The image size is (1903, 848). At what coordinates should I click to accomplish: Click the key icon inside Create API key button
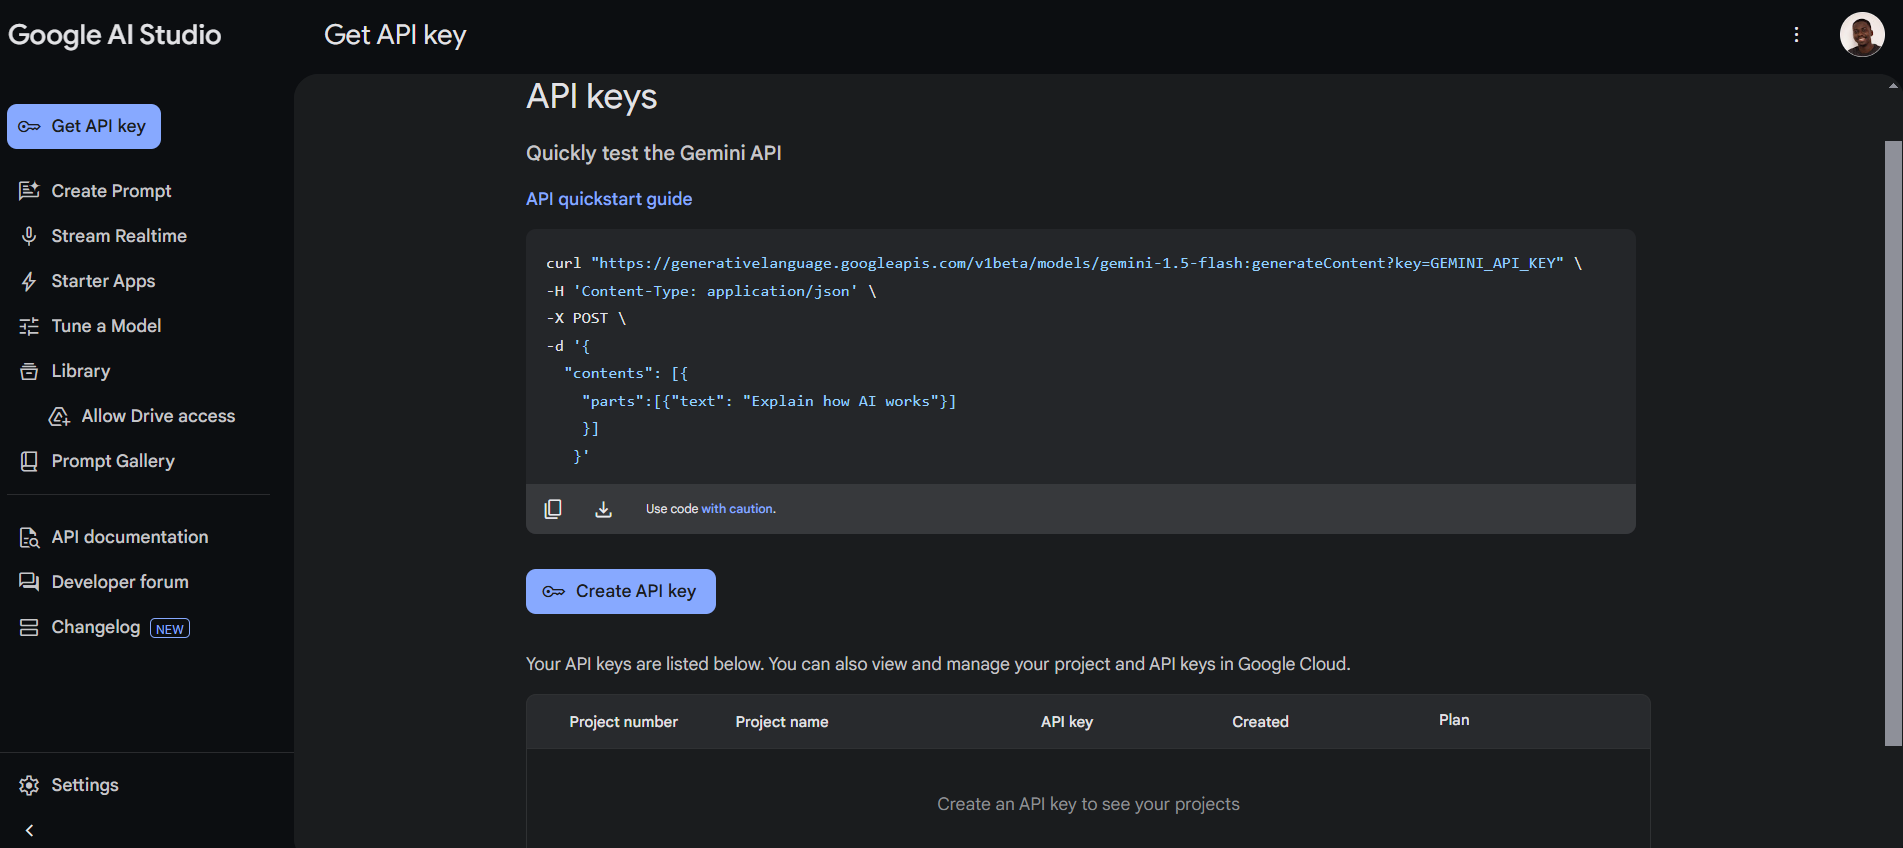(553, 592)
